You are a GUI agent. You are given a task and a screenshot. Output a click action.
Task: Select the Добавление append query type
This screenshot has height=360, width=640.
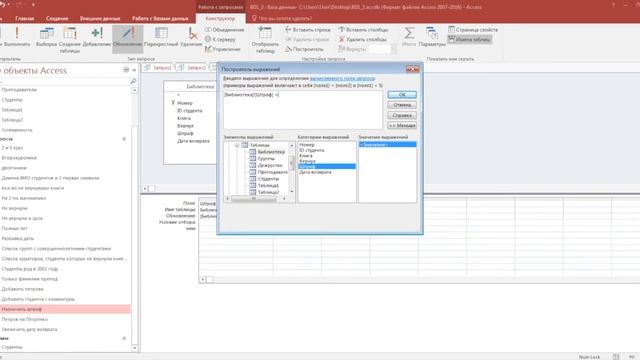(97, 38)
